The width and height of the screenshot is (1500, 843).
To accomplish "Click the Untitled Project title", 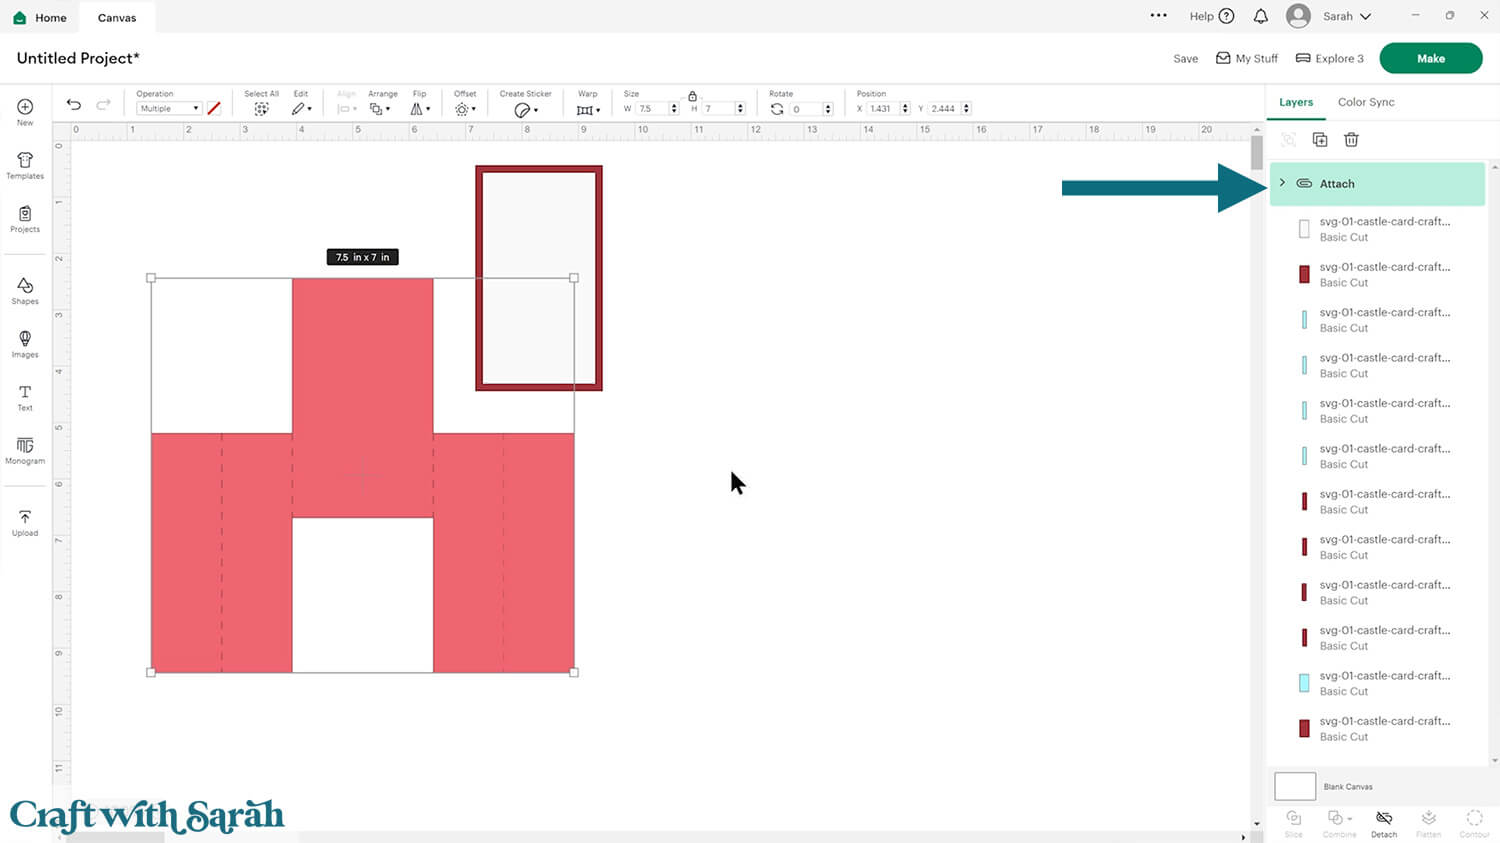I will 78,58.
